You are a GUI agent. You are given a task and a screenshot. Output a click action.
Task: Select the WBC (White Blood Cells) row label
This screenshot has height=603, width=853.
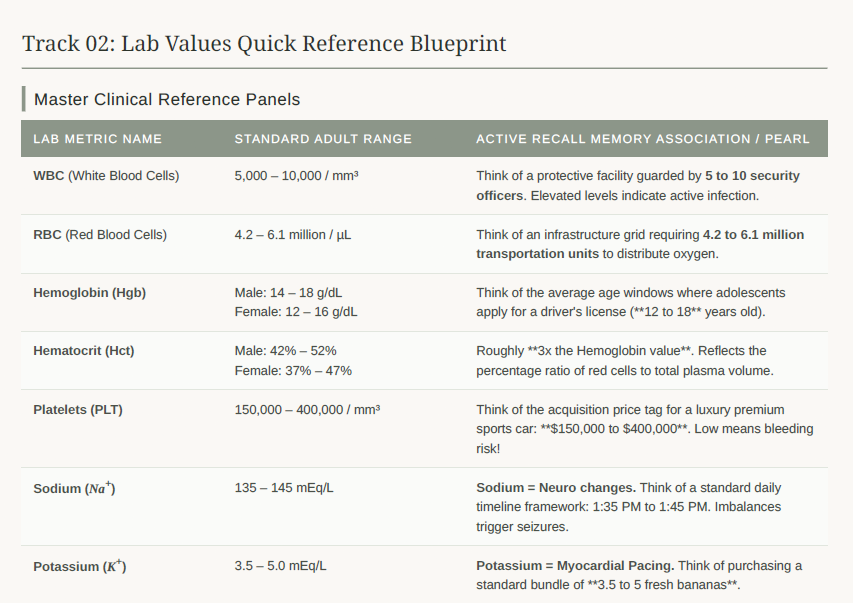(106, 176)
